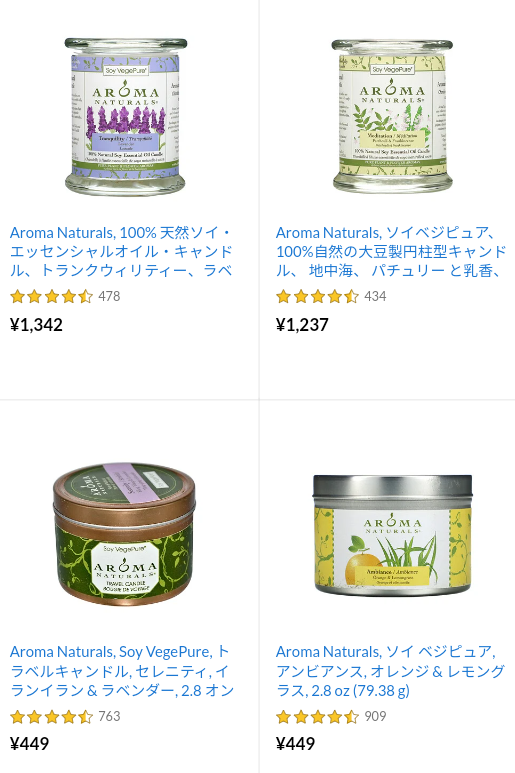This screenshot has width=515, height=773.
Task: Open the Meditation patchouli jar candle image
Action: [x=392, y=117]
